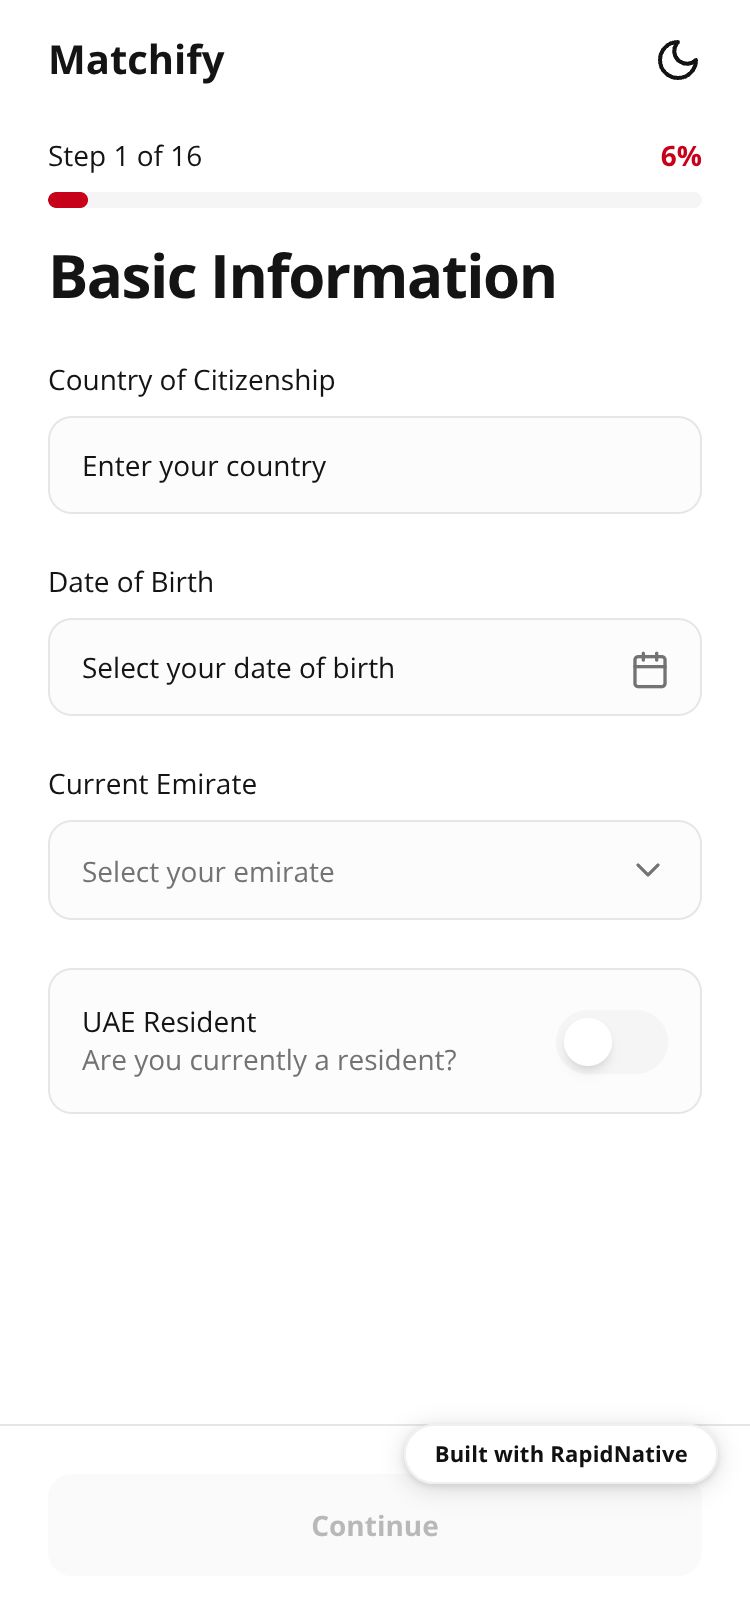Click the Date of Birth label
Screen dimensions: 750x1624
pyautogui.click(x=131, y=582)
